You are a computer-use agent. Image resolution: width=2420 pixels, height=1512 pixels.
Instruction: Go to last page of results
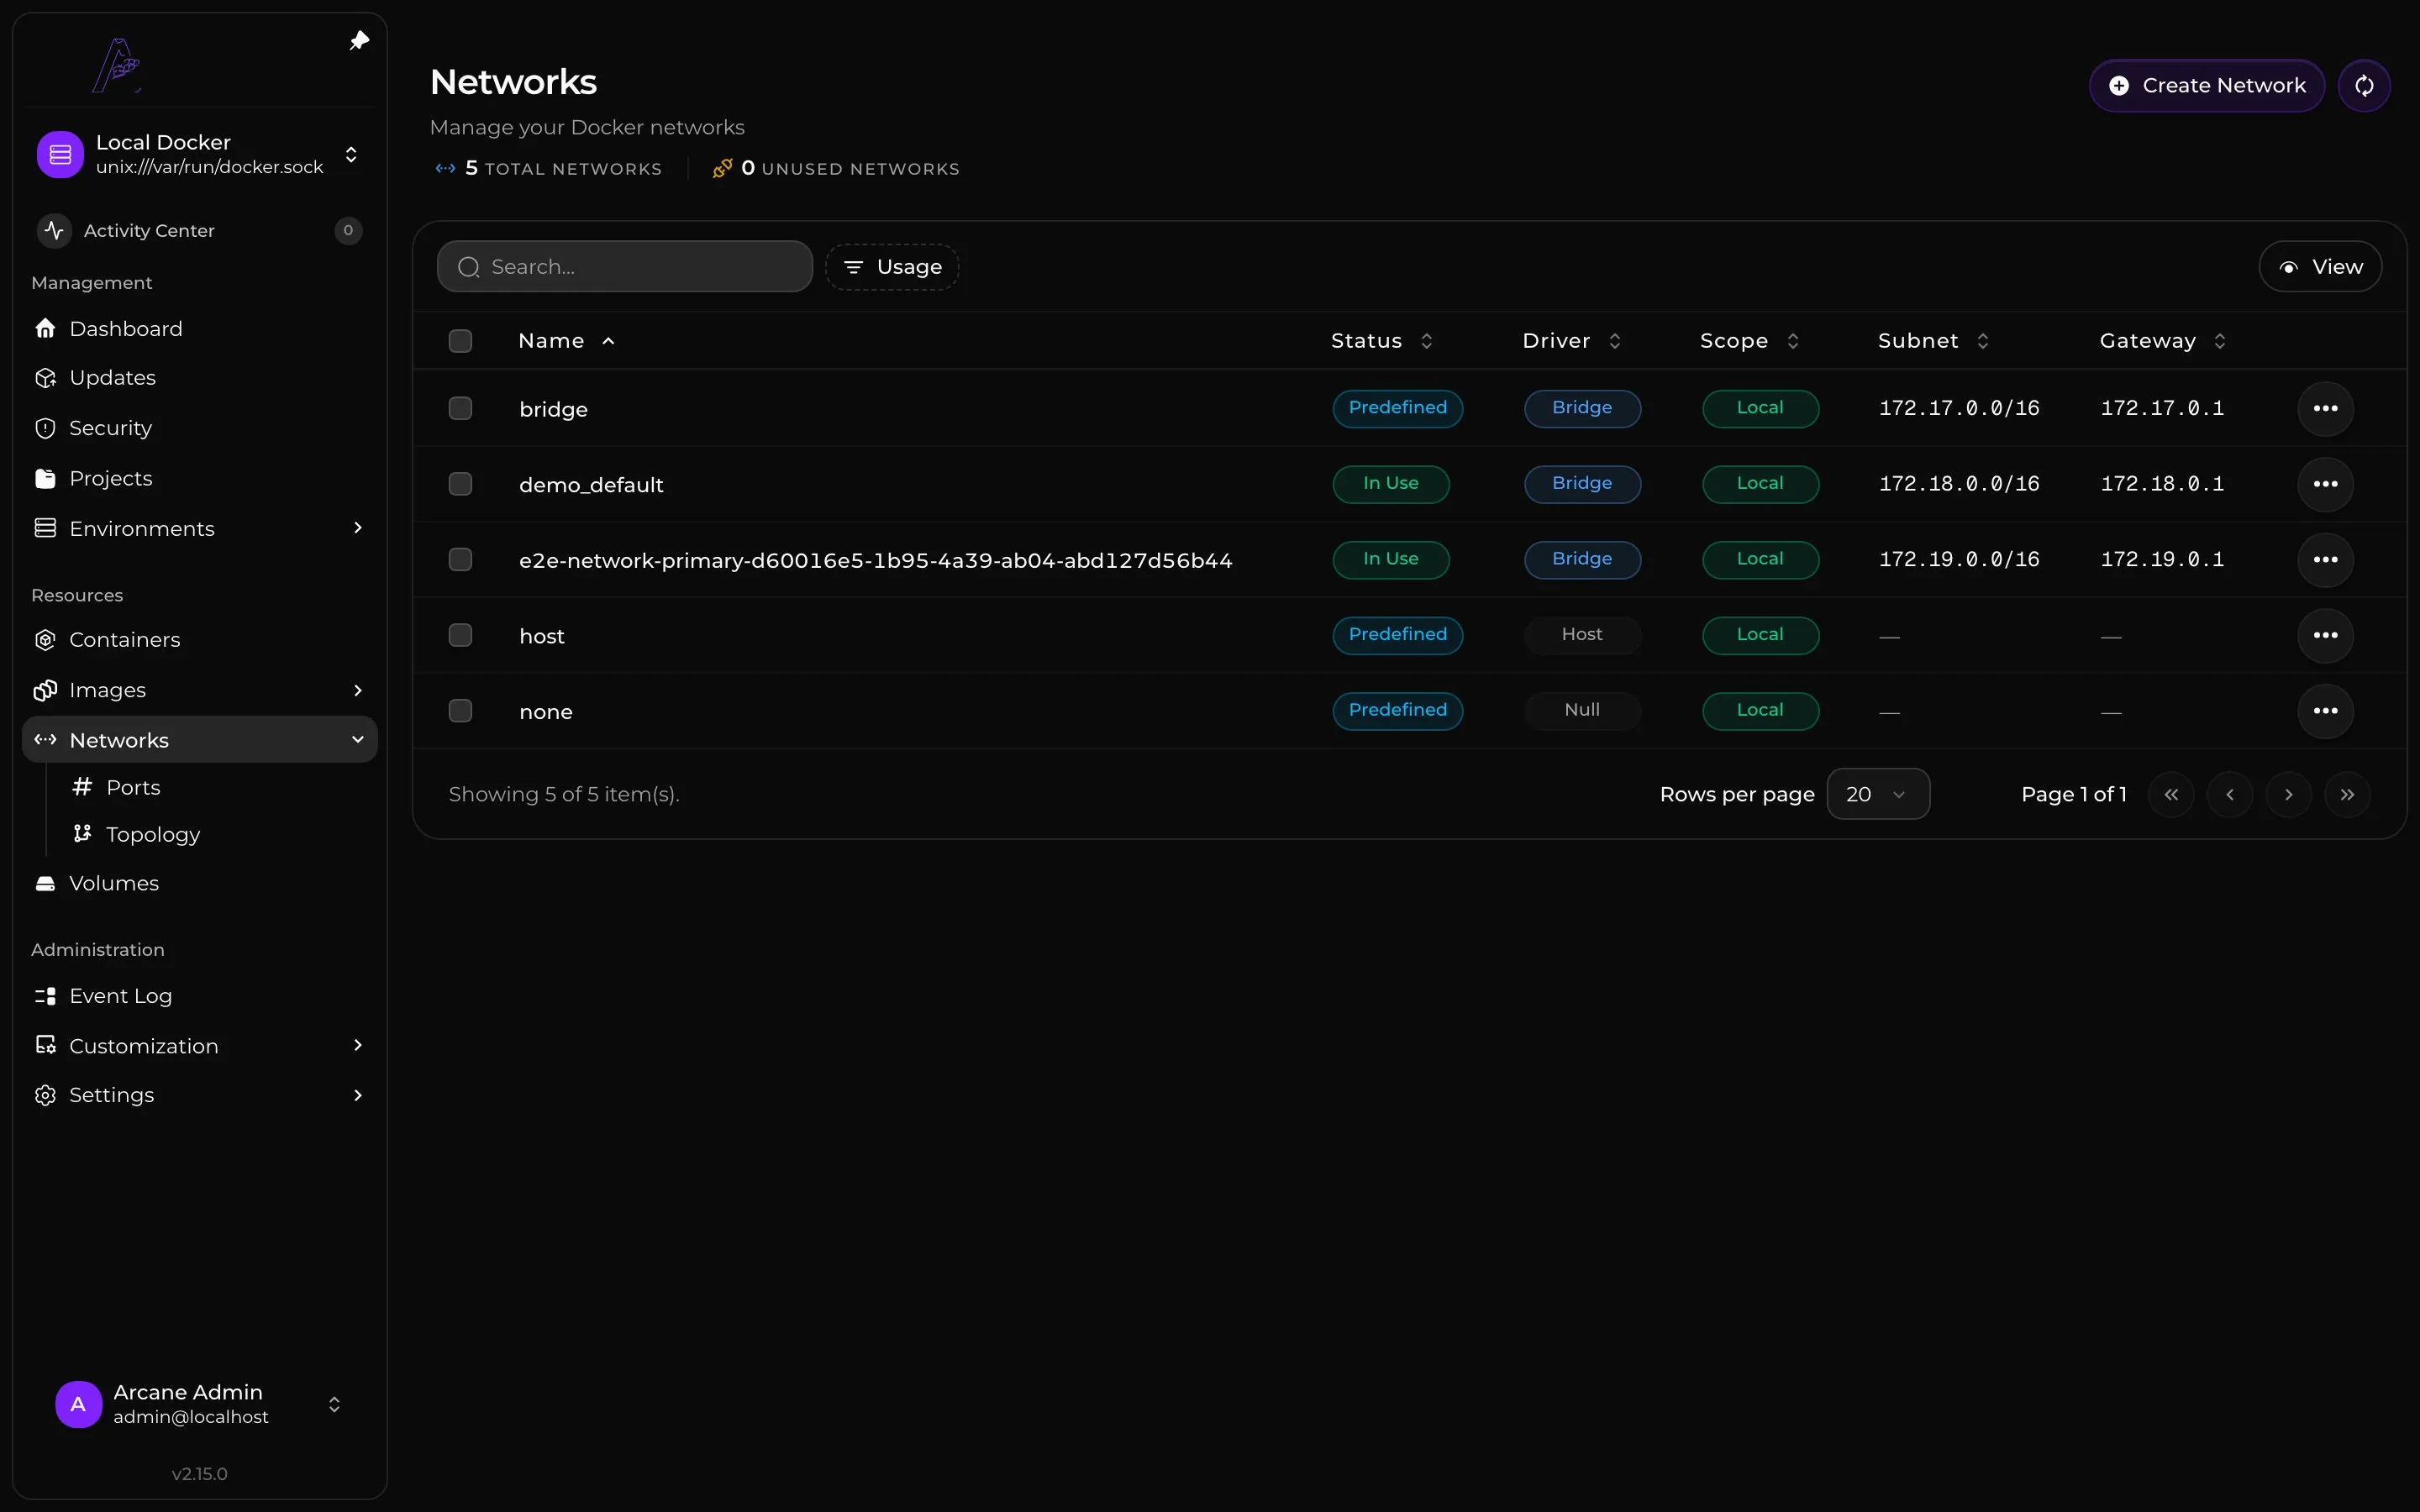coord(2347,795)
